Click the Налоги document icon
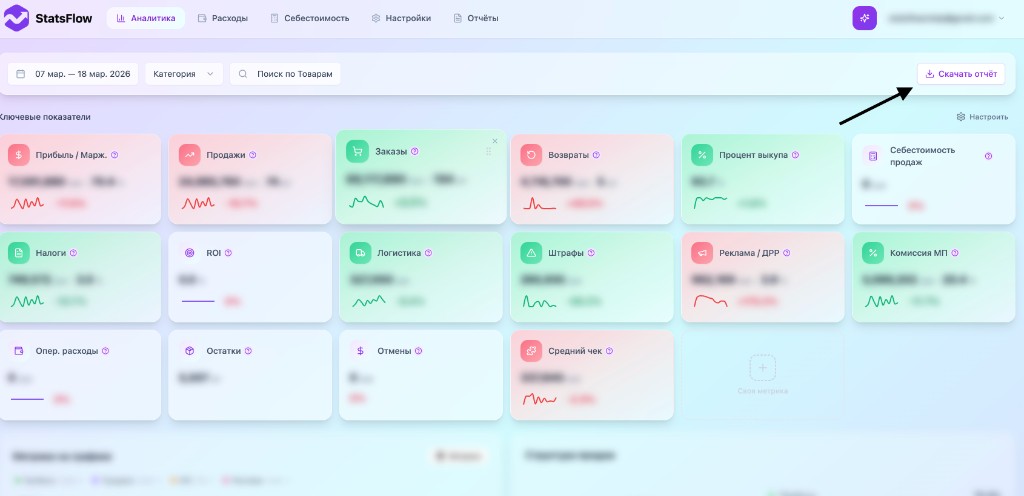This screenshot has height=496, width=1024. click(19, 253)
